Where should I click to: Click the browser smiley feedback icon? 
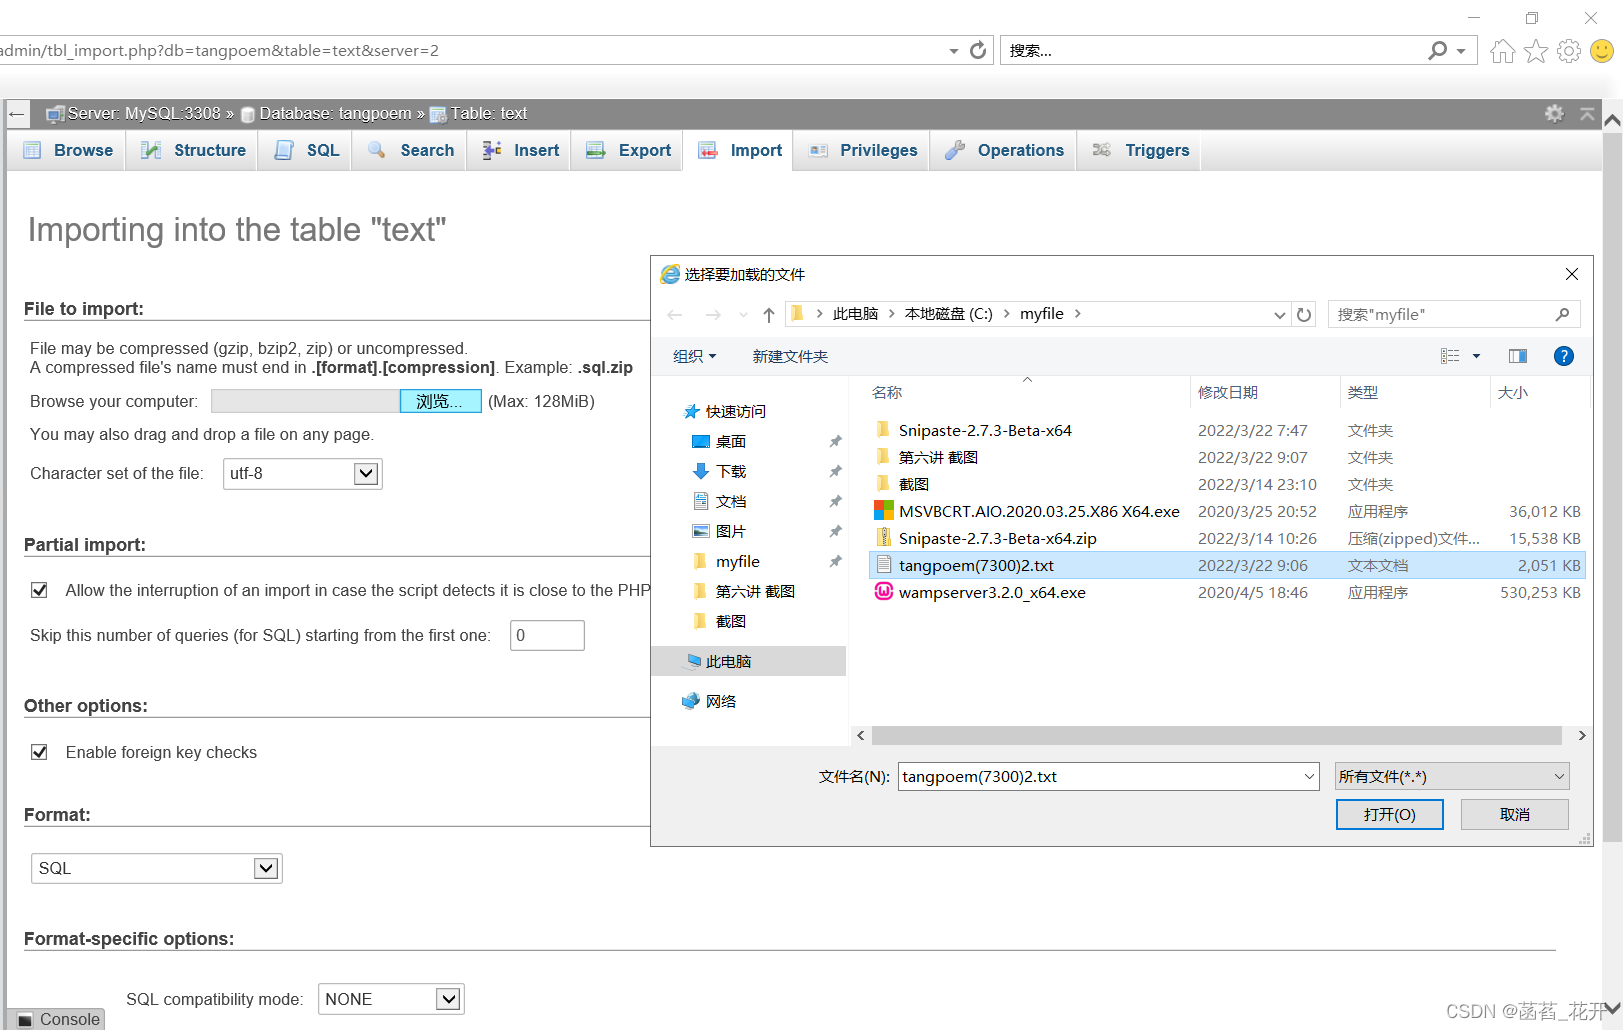1602,51
